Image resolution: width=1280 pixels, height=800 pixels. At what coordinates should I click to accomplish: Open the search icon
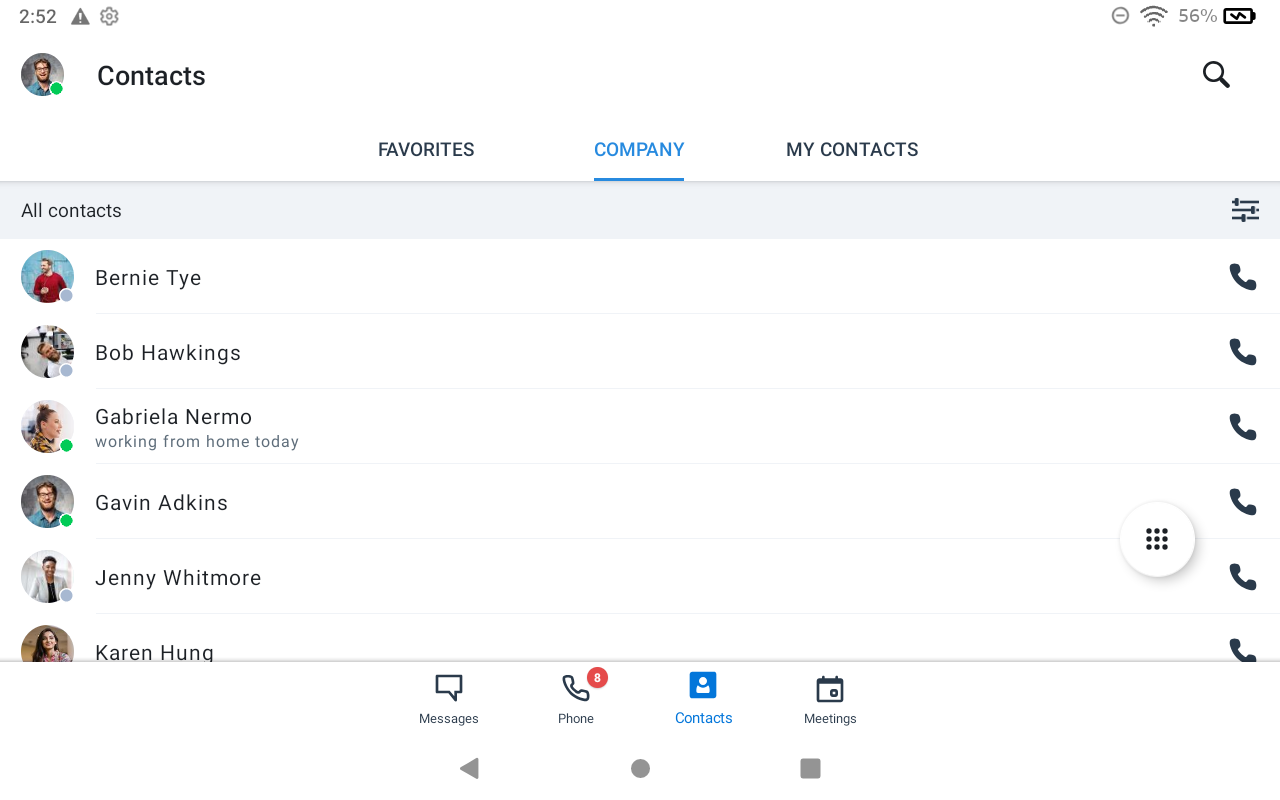(x=1215, y=74)
